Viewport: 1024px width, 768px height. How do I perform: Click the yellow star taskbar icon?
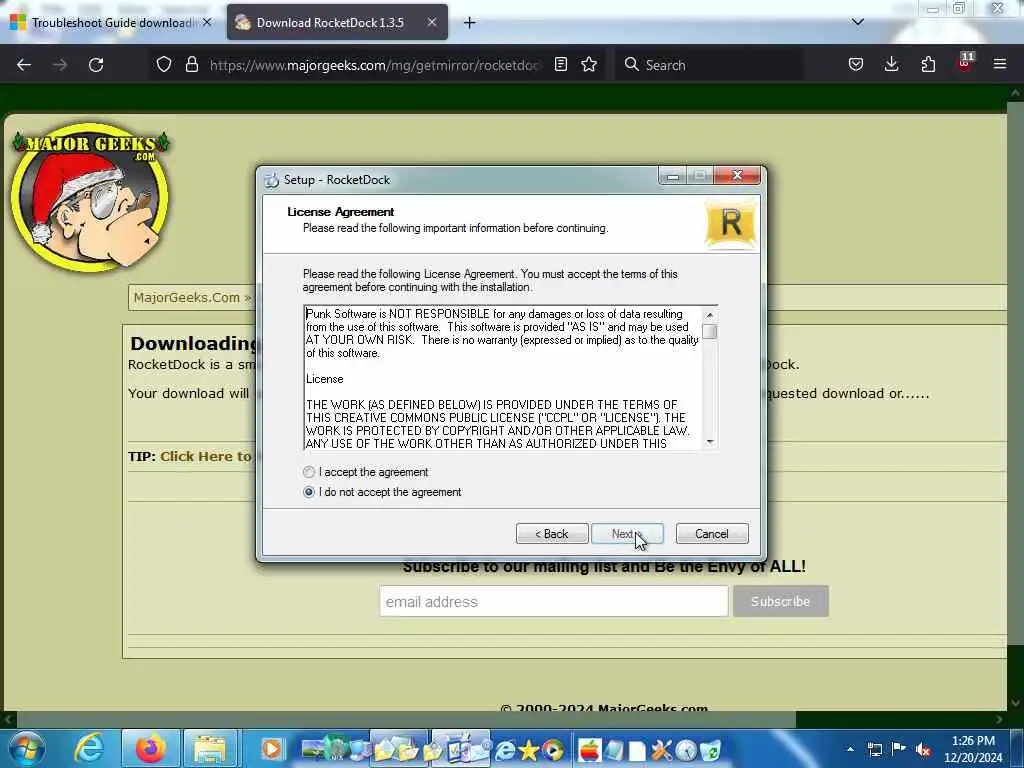[x=528, y=750]
